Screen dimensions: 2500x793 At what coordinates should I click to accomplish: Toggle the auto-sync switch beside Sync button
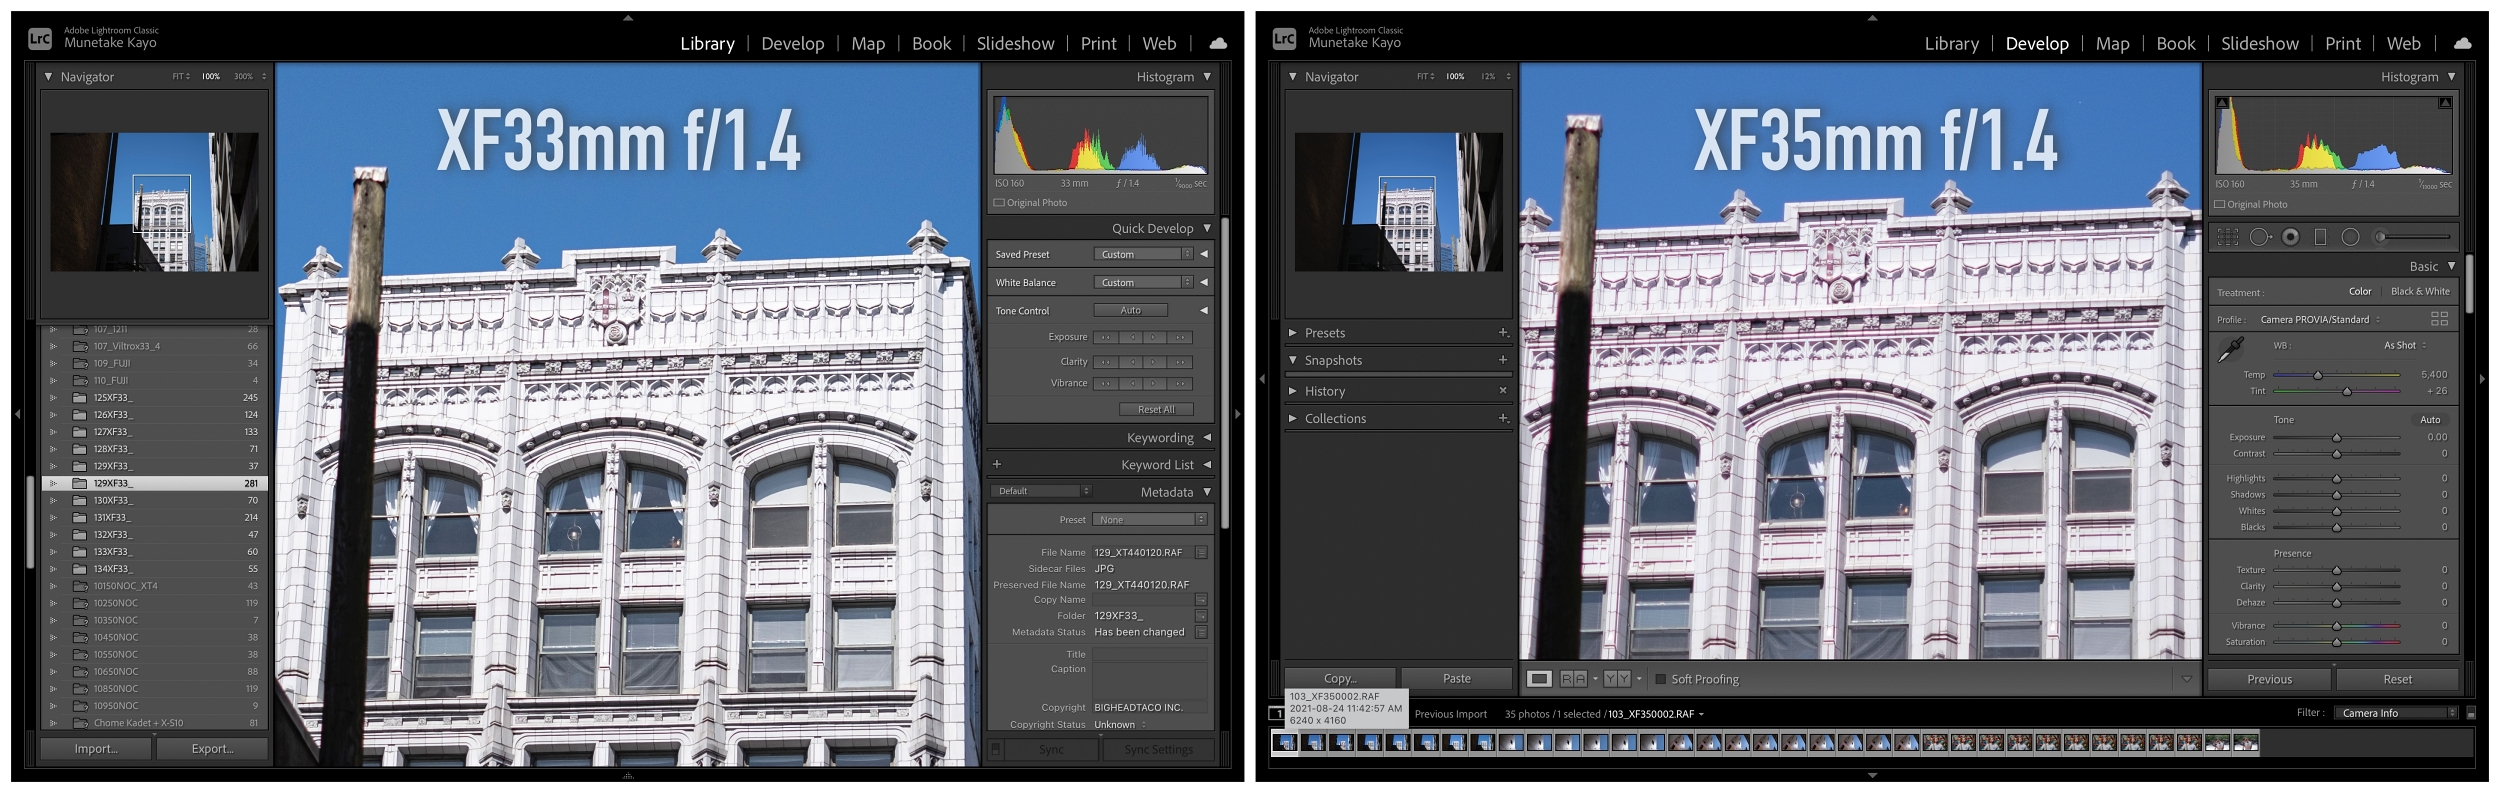(995, 749)
